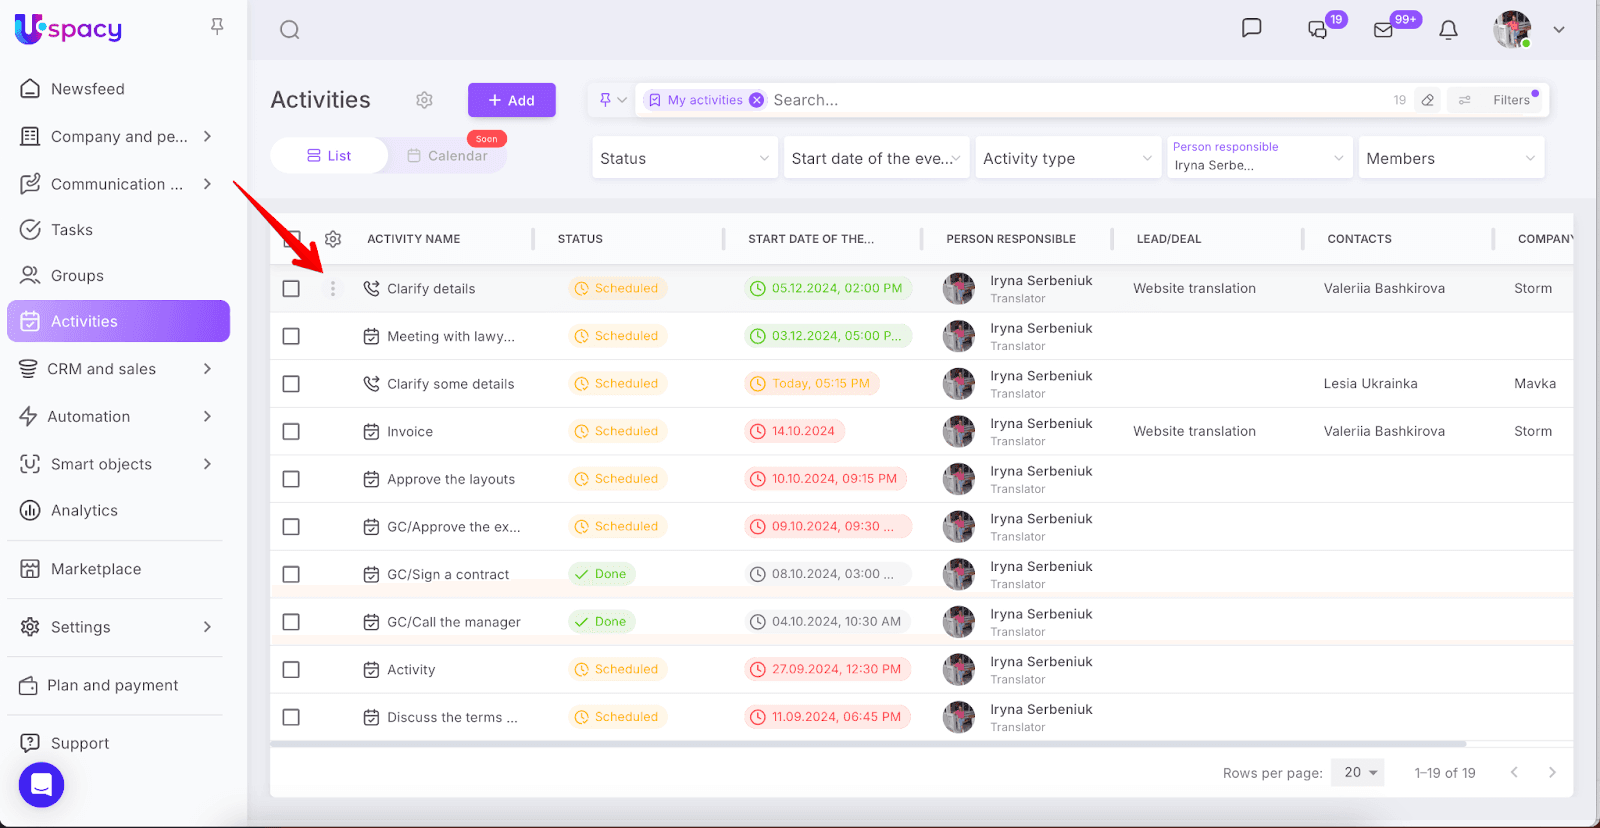The image size is (1600, 828).
Task: Switch to the Calendar view tab
Action: (447, 156)
